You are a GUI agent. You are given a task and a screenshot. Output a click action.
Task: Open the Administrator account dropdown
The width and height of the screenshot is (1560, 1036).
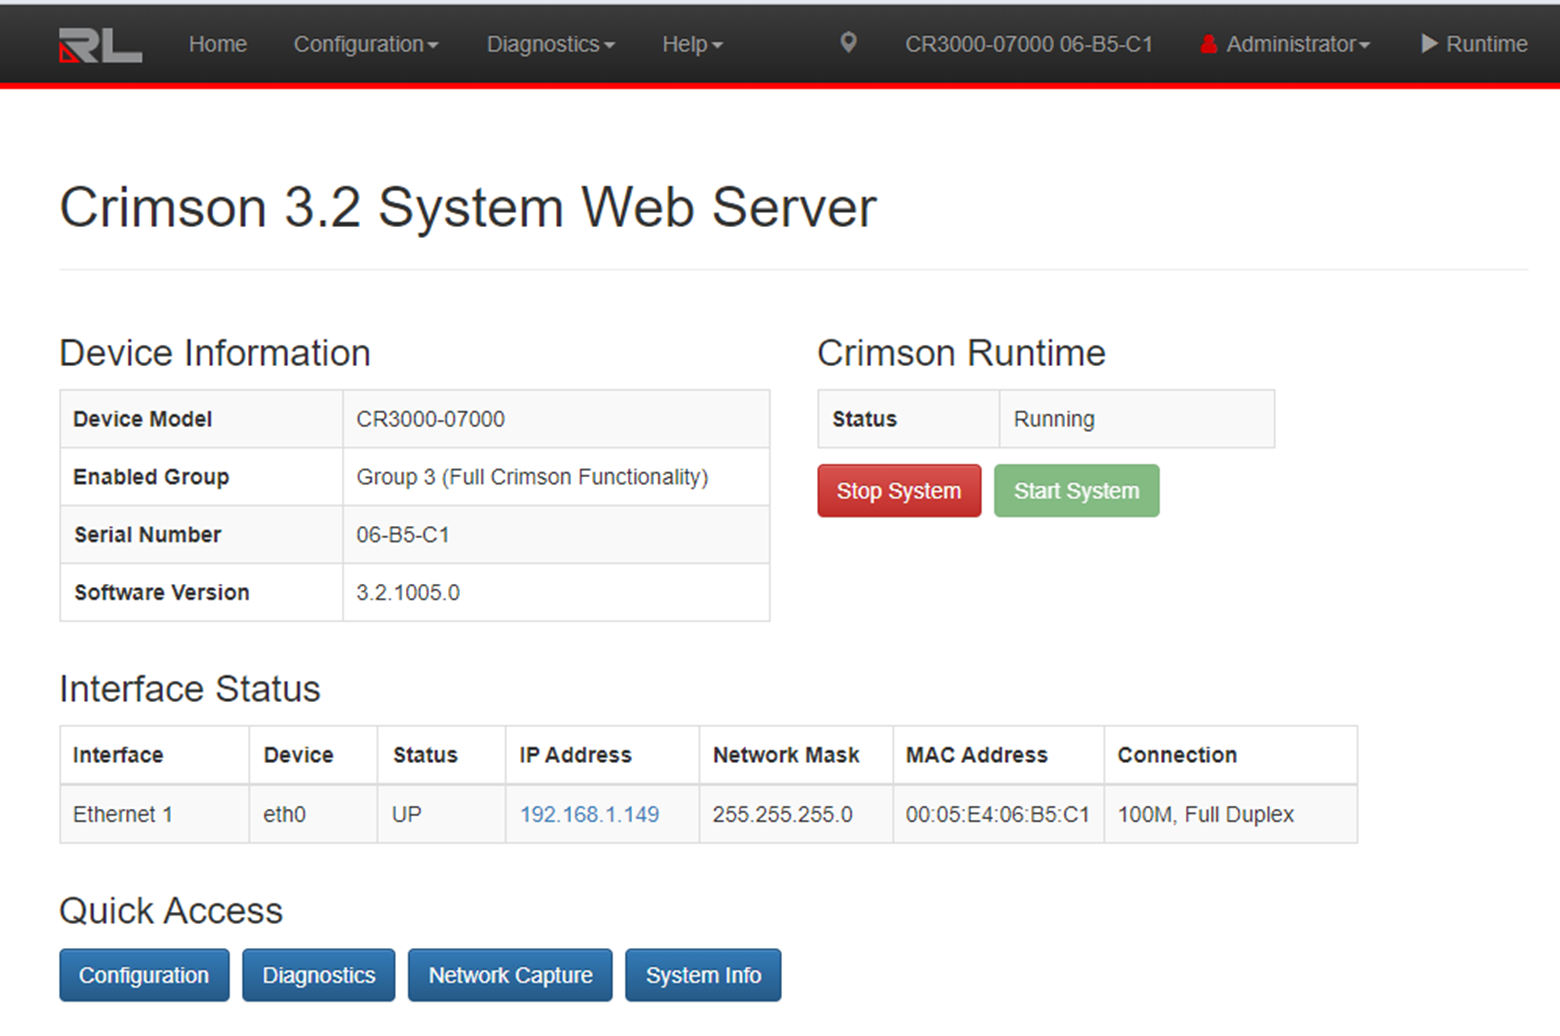pyautogui.click(x=1297, y=44)
